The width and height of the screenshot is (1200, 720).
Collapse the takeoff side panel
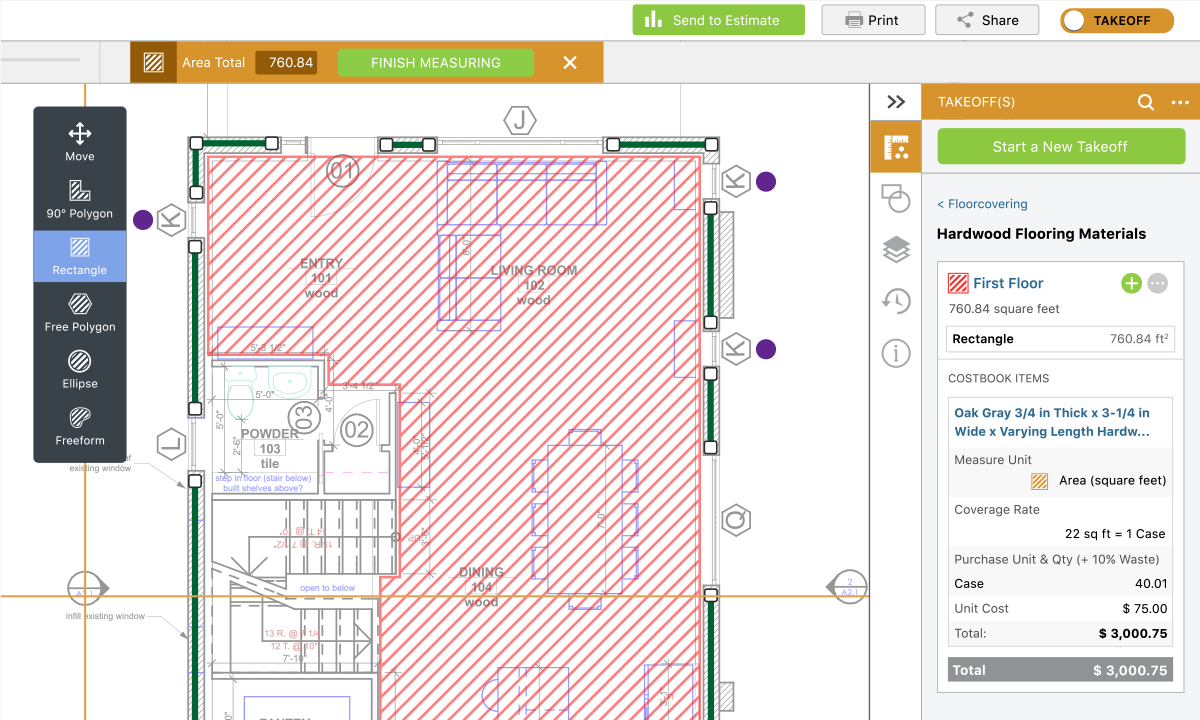(x=896, y=102)
